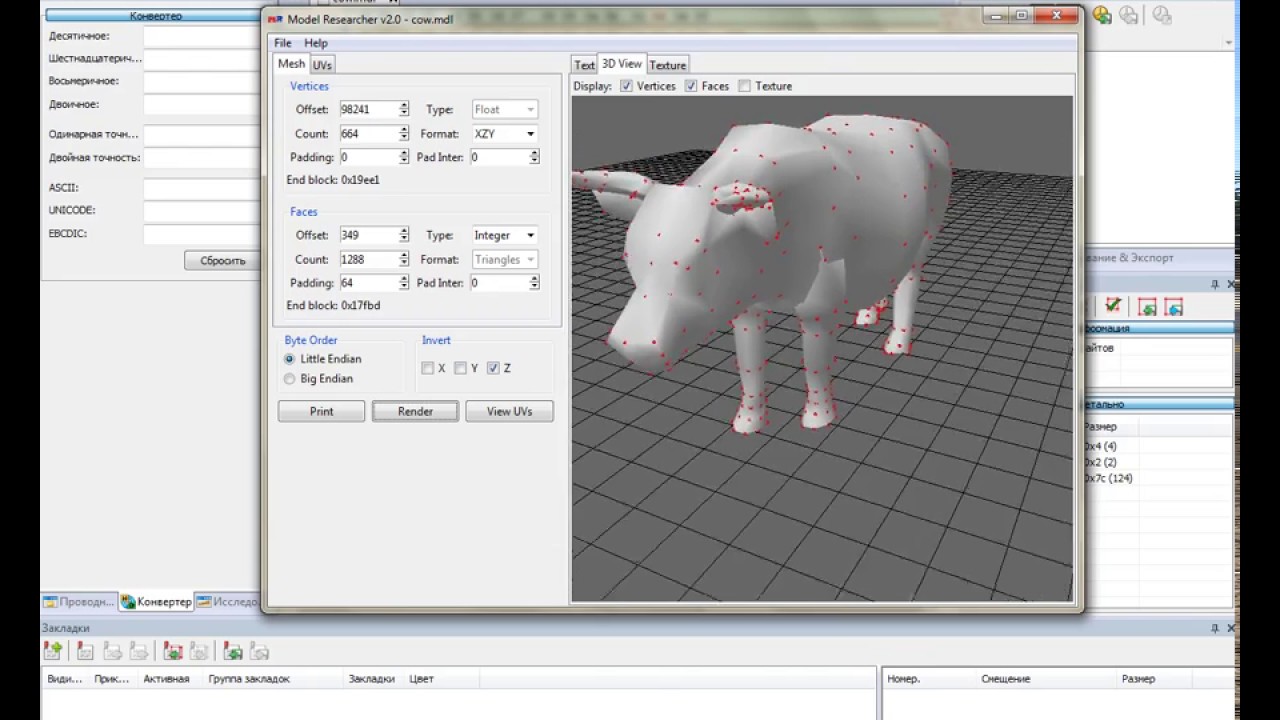
Task: Click the gold globe icon in the top-right toolbar
Action: 1101,15
